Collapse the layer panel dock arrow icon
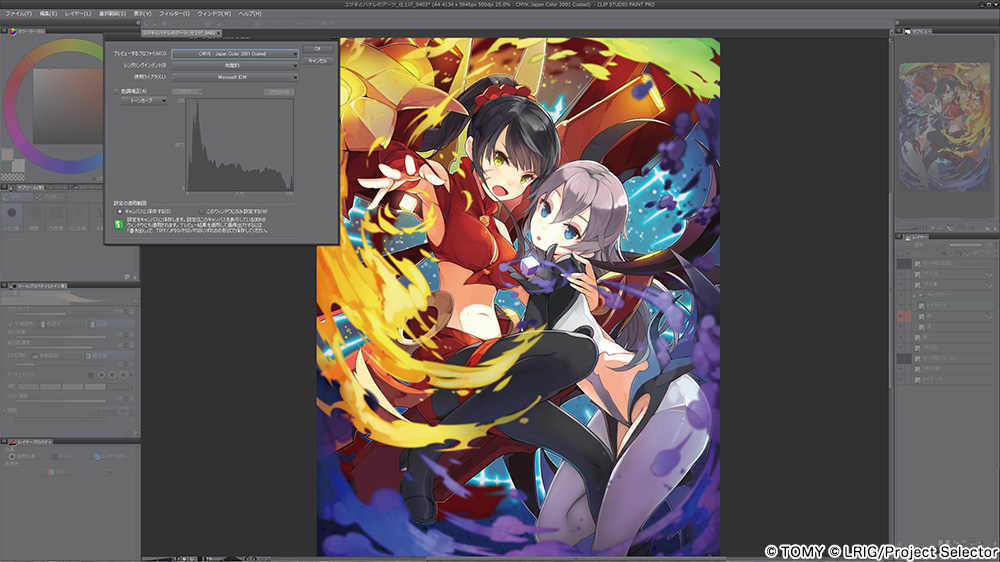 (898, 237)
